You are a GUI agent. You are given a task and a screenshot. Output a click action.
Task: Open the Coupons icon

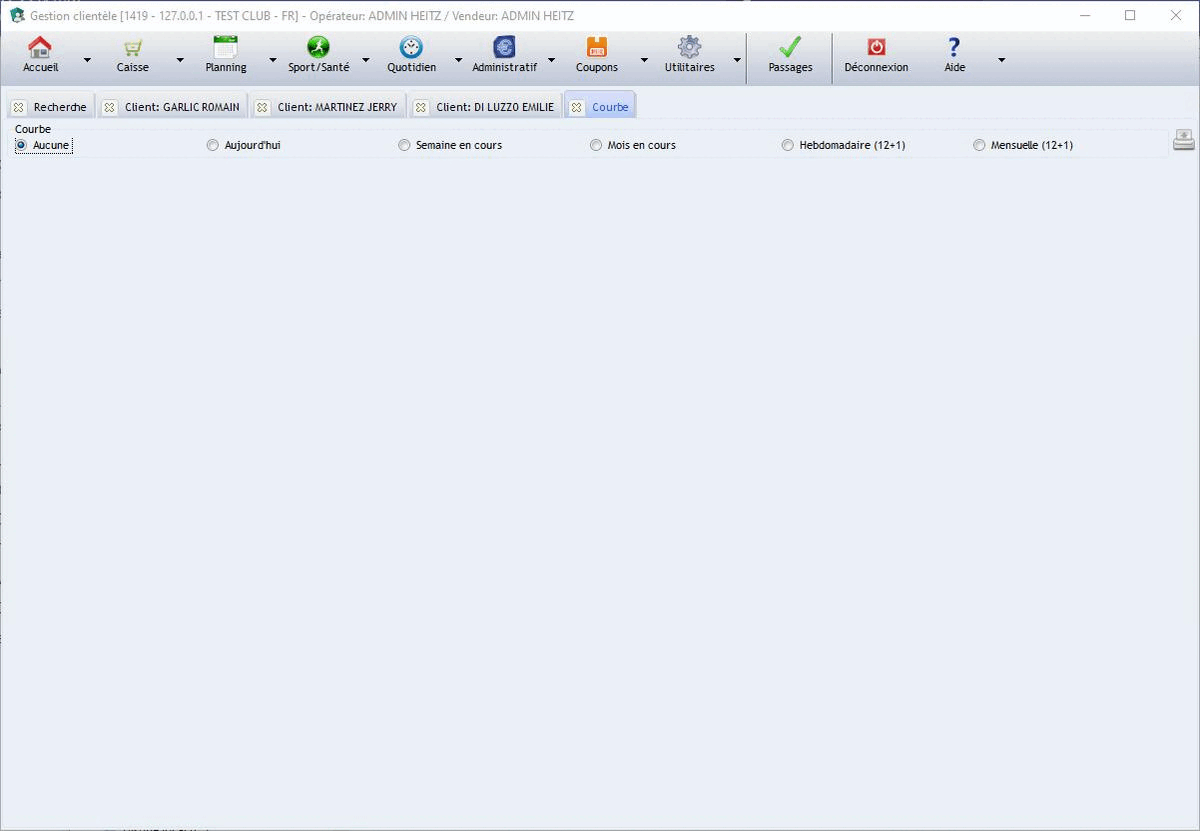[596, 48]
